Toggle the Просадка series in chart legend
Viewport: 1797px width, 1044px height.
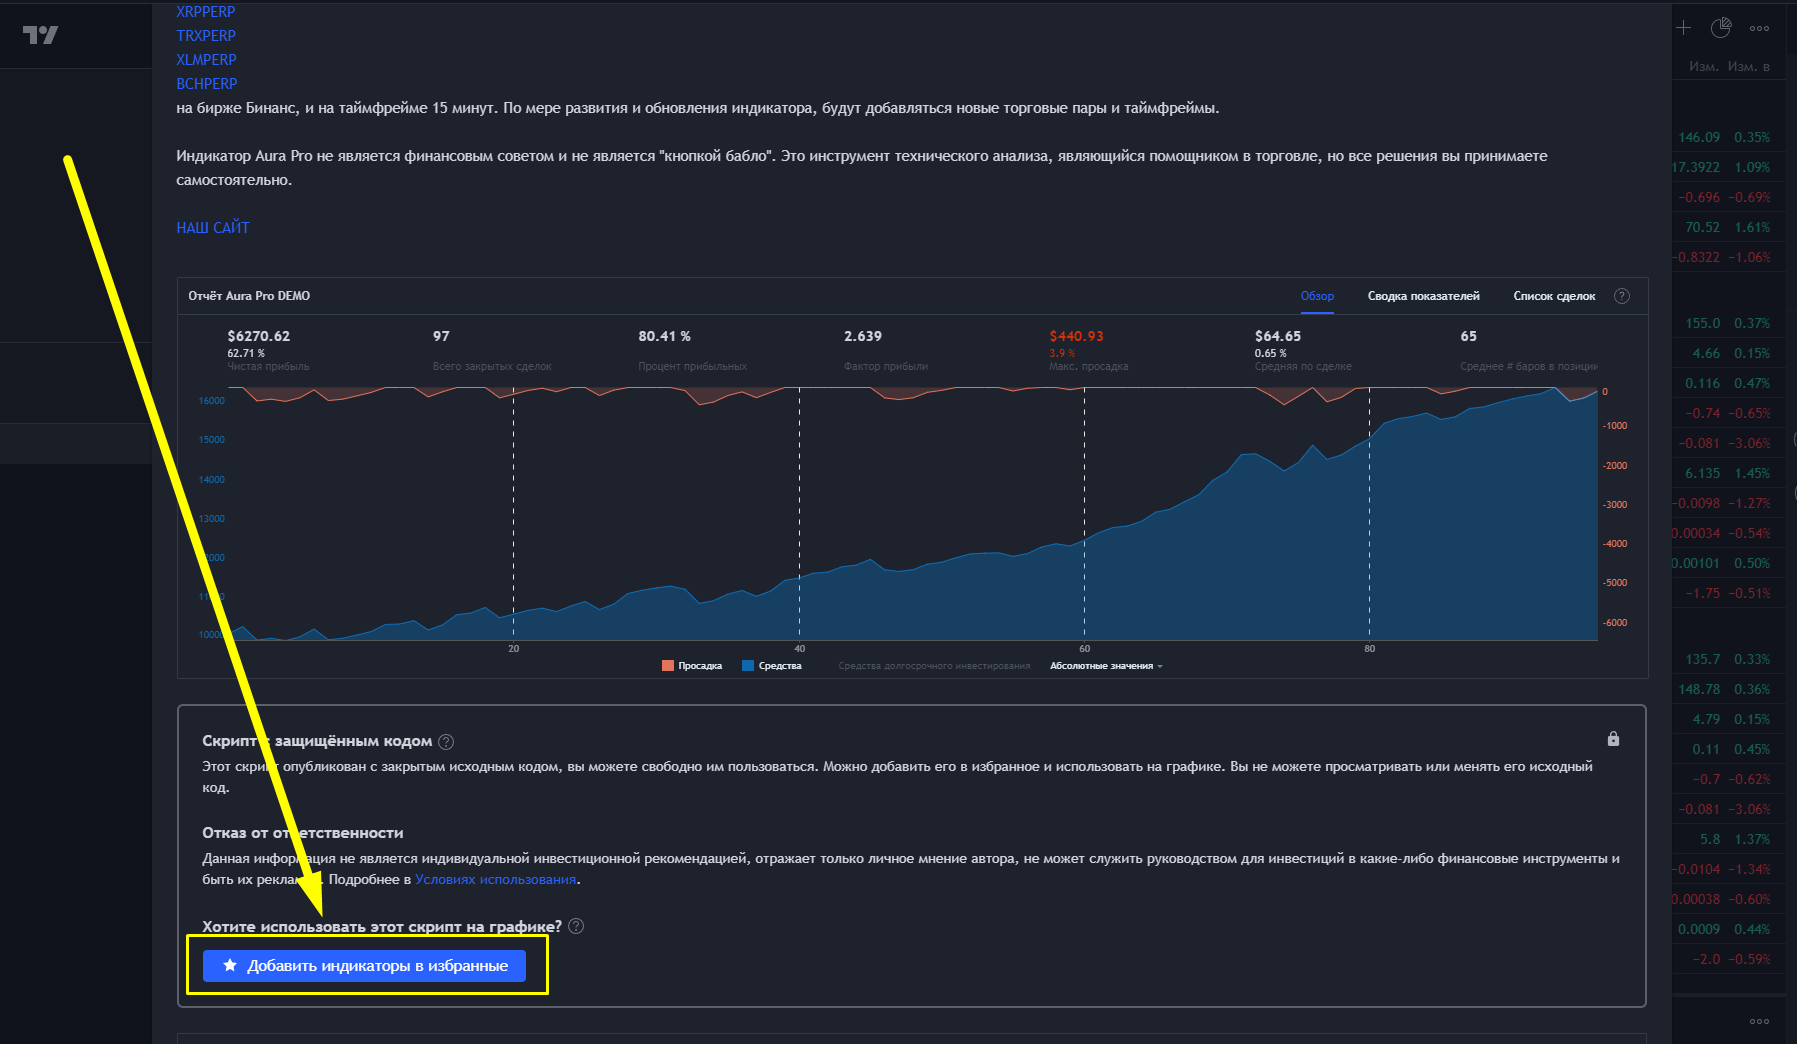(692, 666)
